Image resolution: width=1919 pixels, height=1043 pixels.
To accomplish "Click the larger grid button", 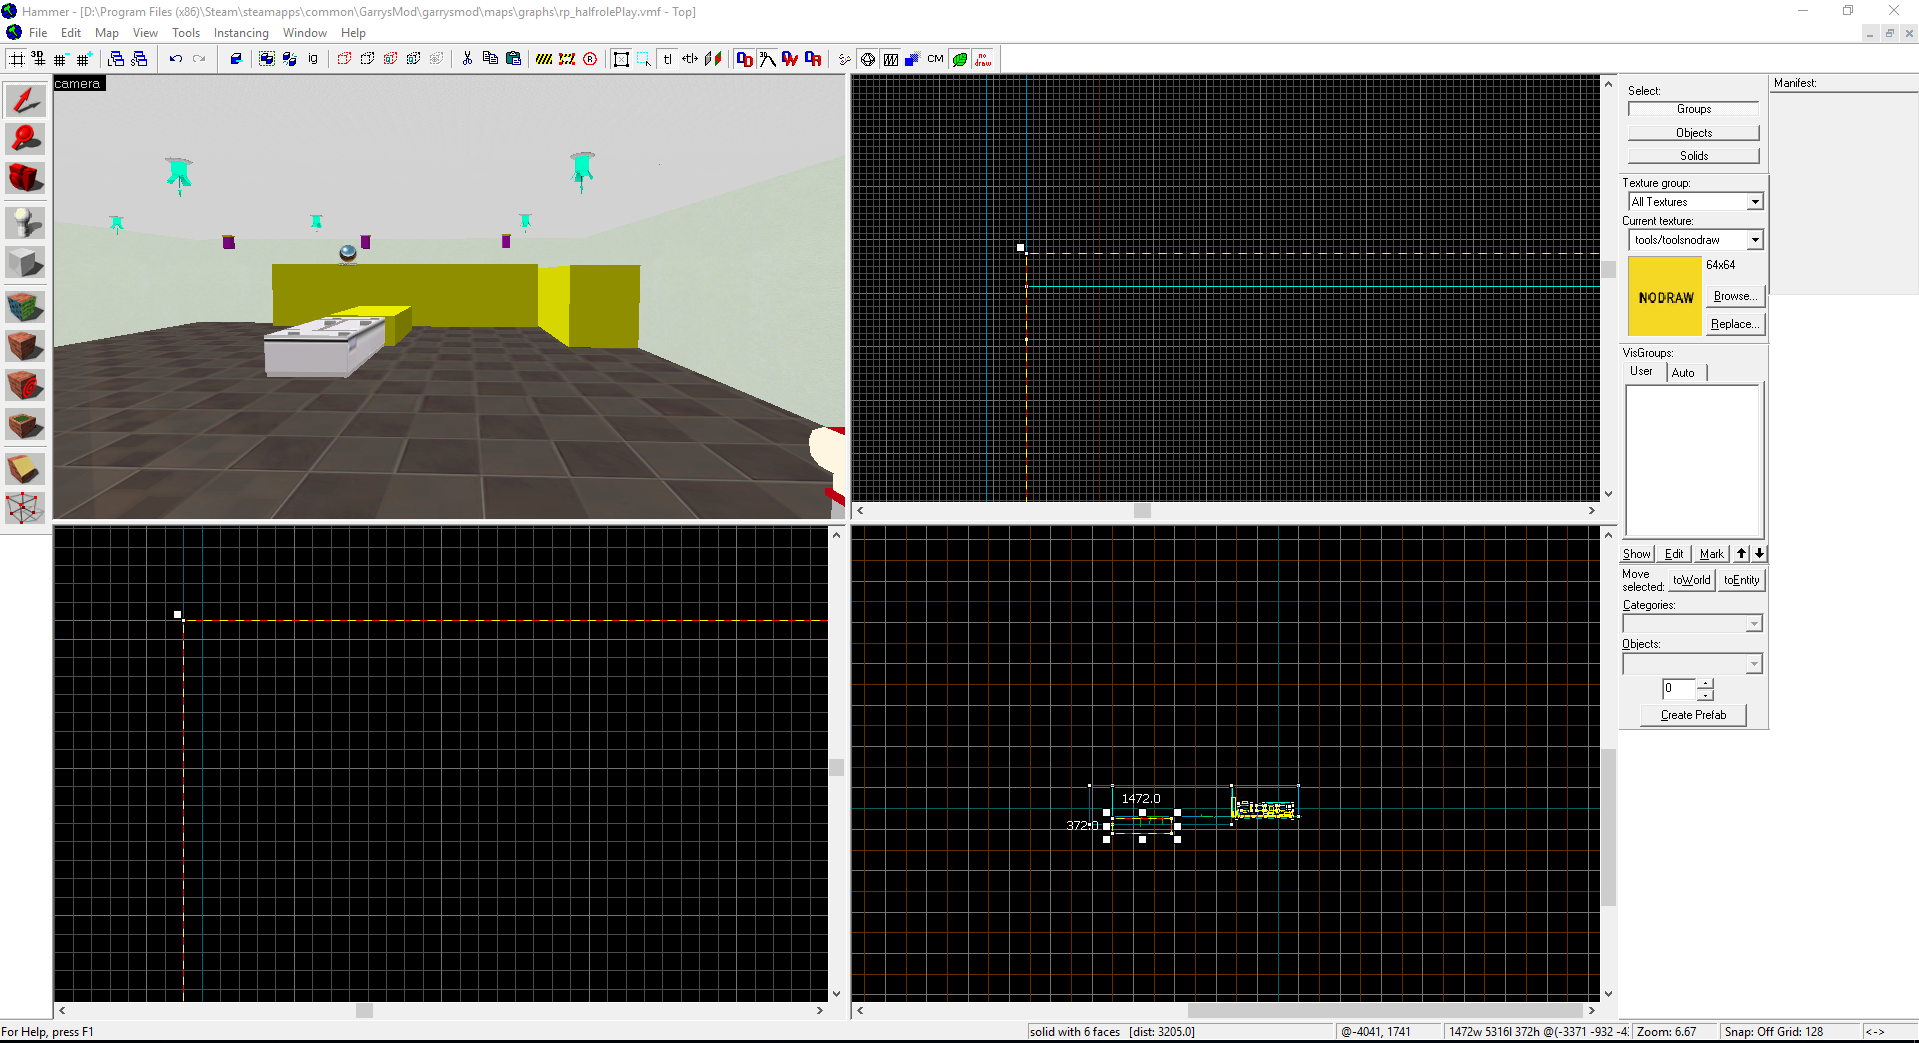I will click(x=84, y=59).
